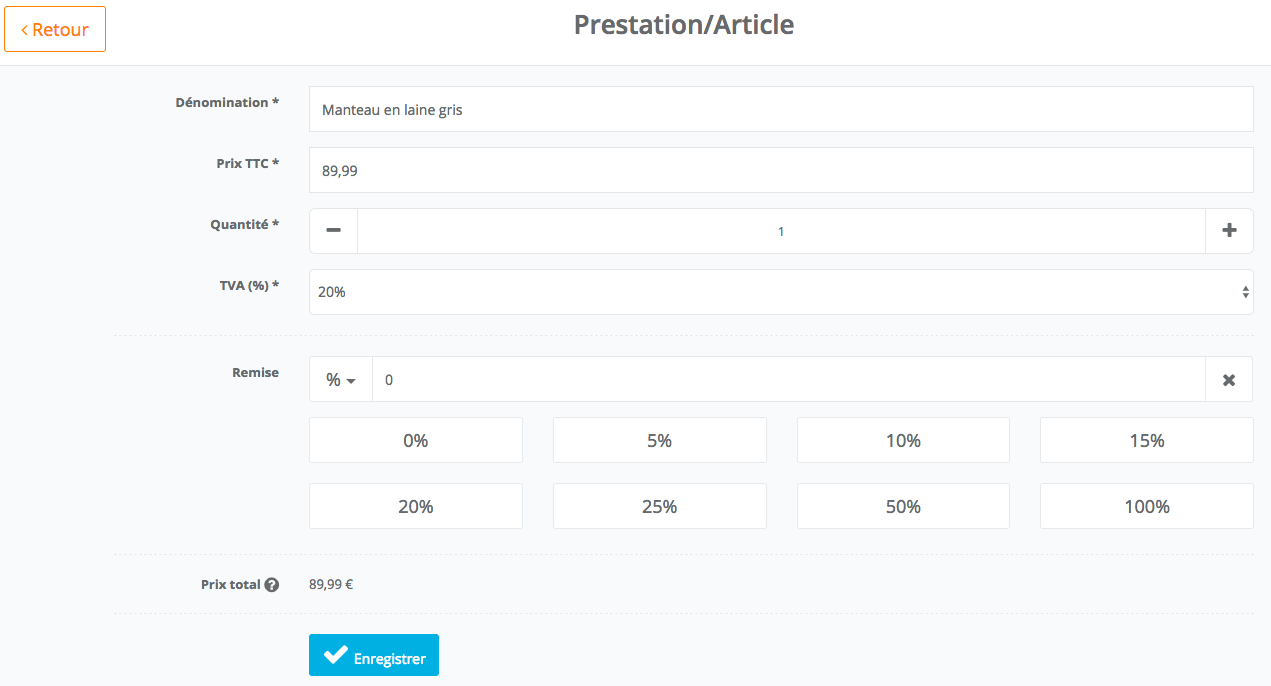Click the Prix total help question mark

point(271,585)
